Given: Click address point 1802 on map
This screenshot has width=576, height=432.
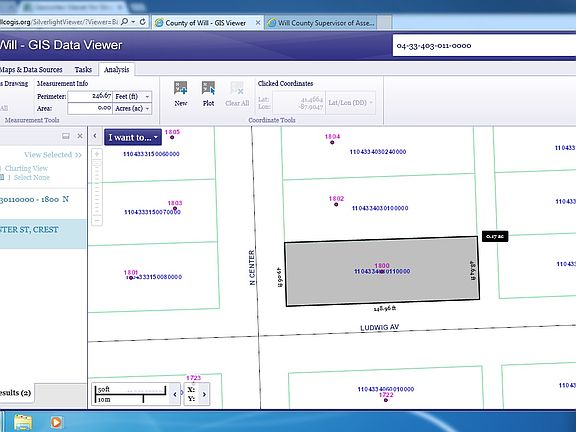Looking at the screenshot, I should click(336, 204).
